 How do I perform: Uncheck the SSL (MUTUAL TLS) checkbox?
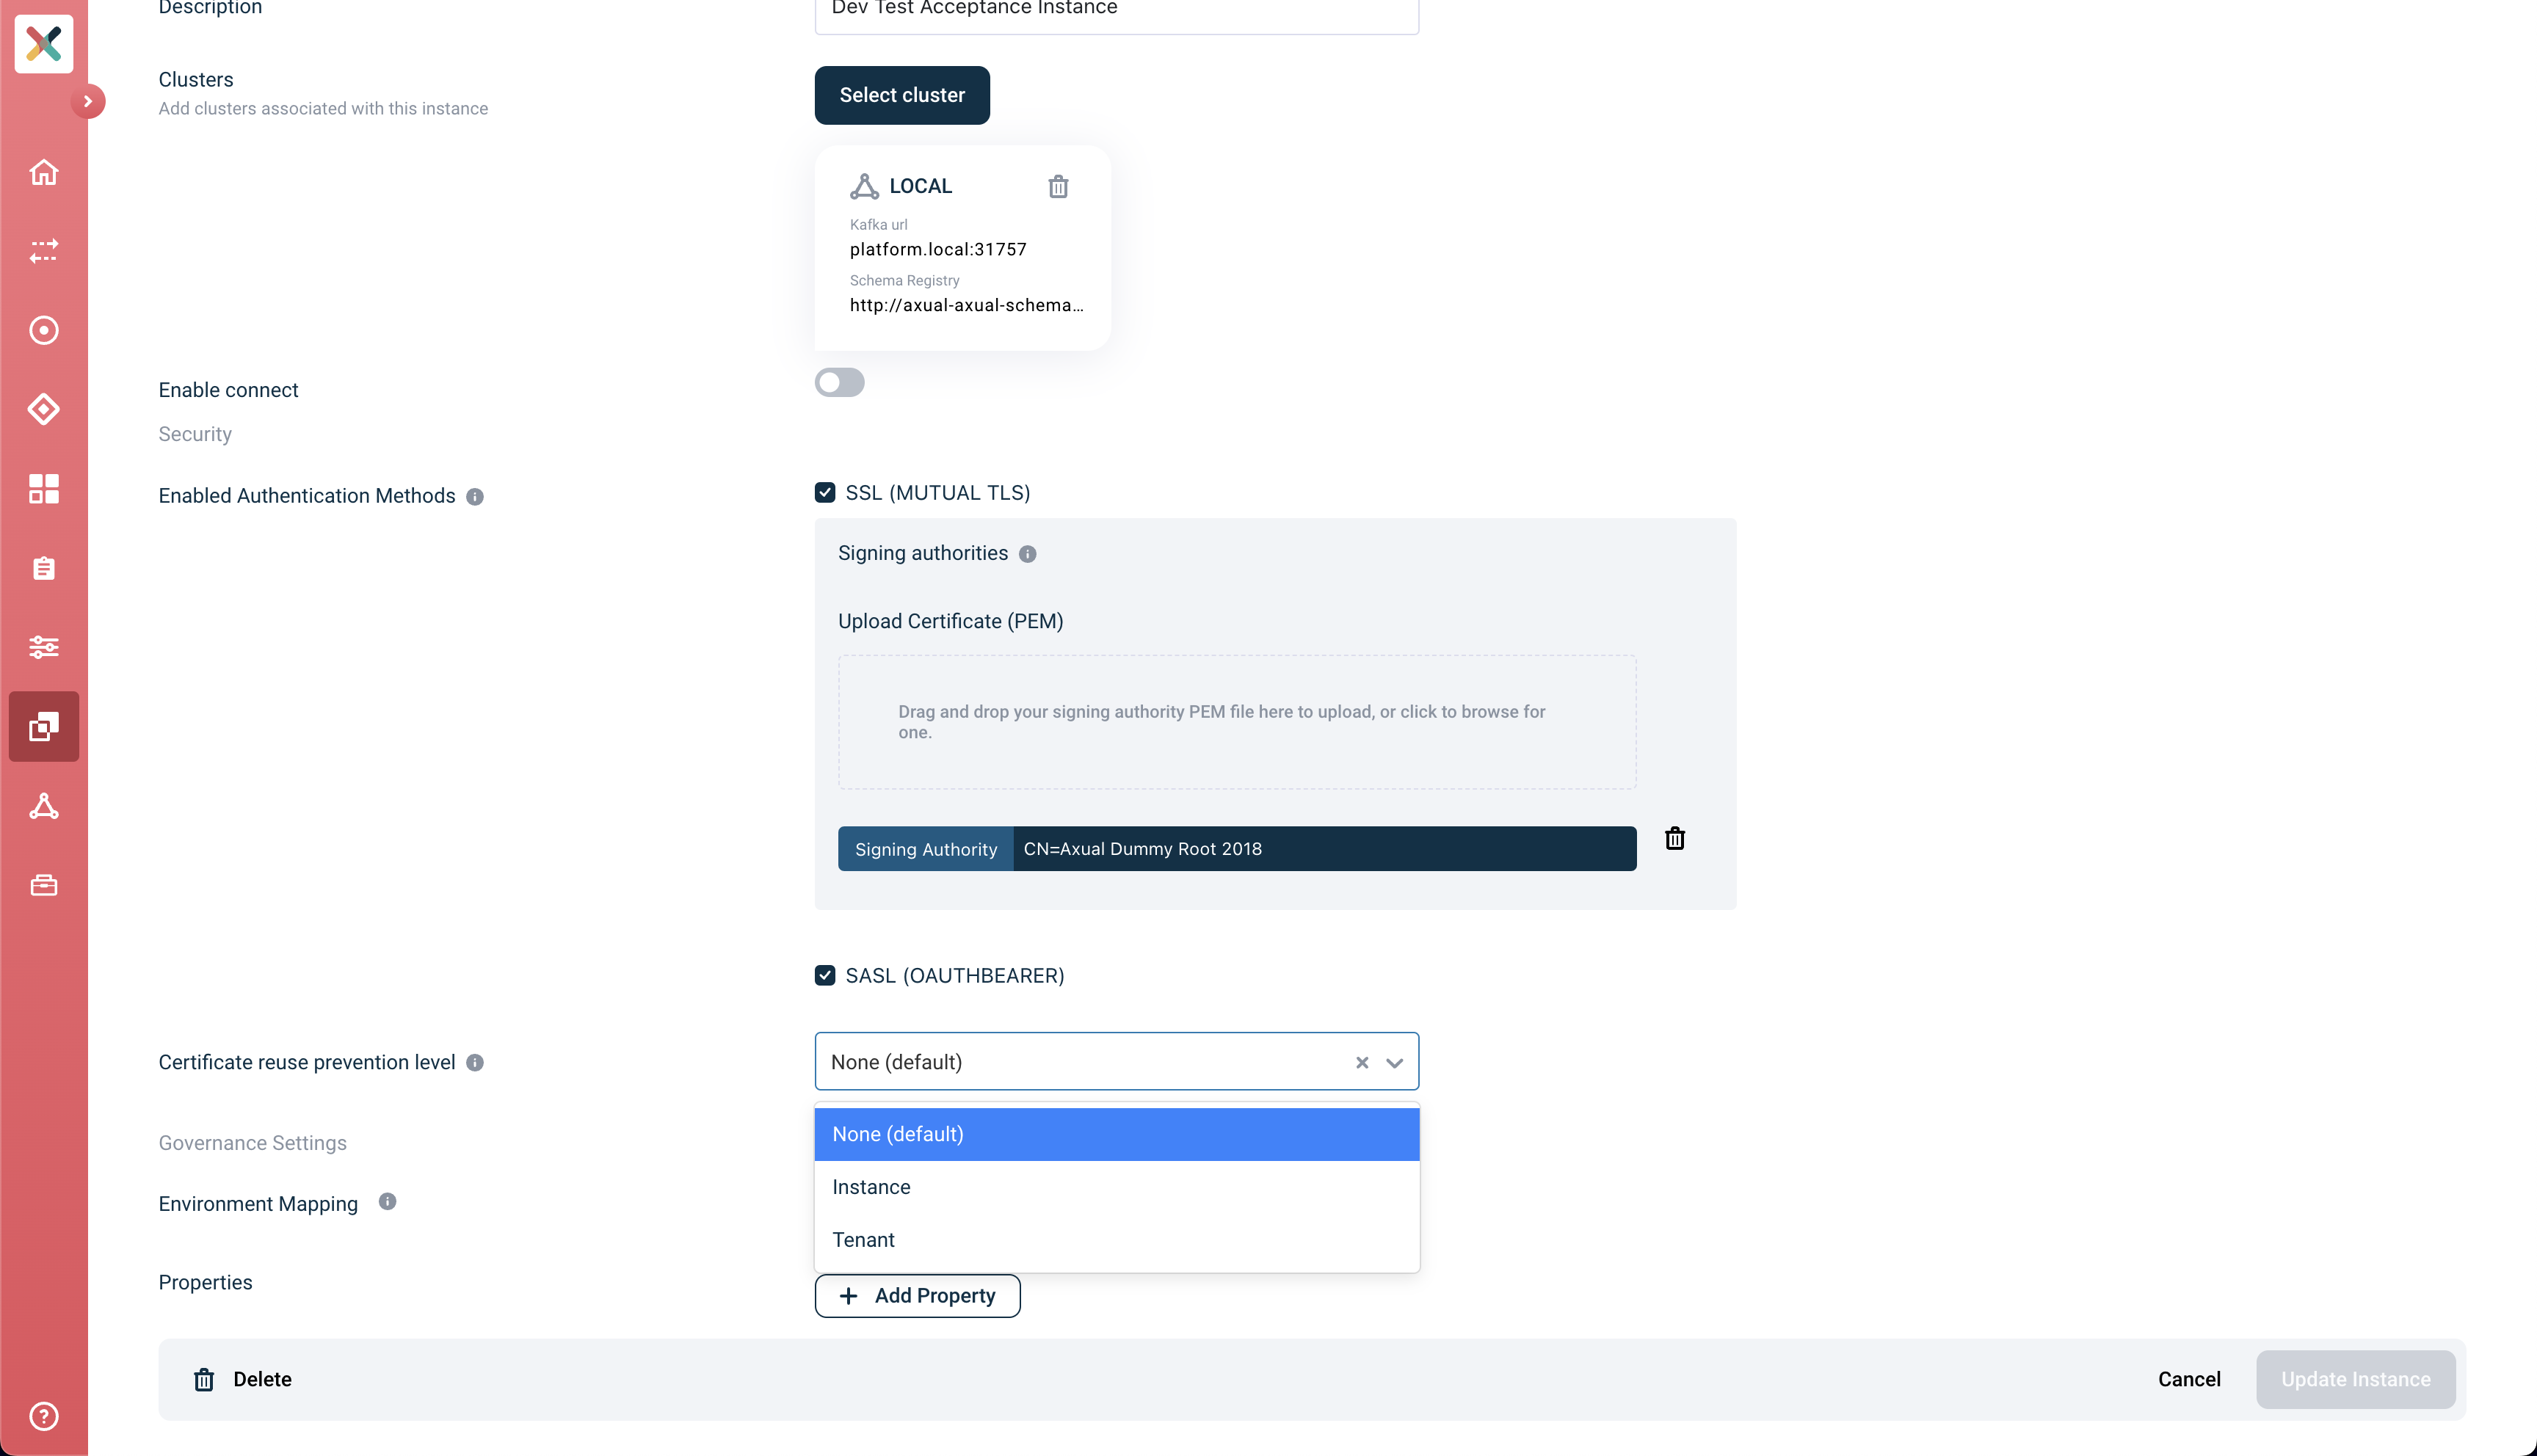[x=825, y=492]
